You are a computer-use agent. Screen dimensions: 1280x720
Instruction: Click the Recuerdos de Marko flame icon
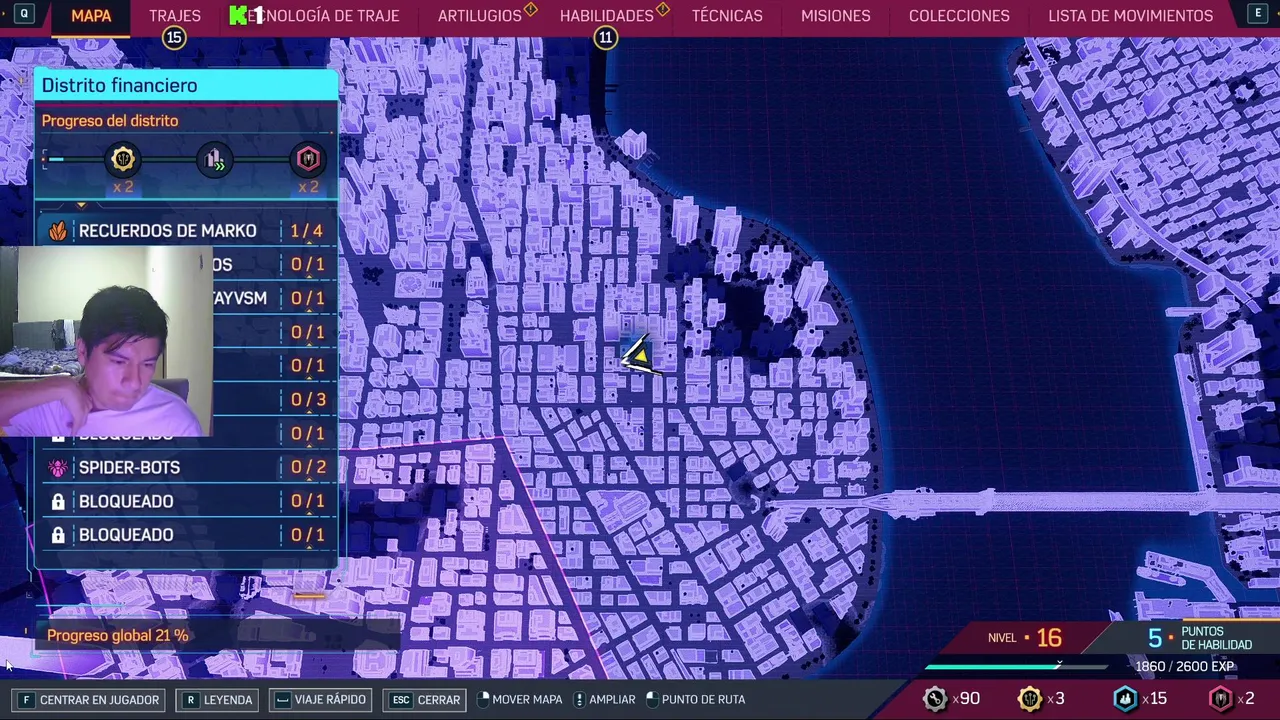[58, 231]
